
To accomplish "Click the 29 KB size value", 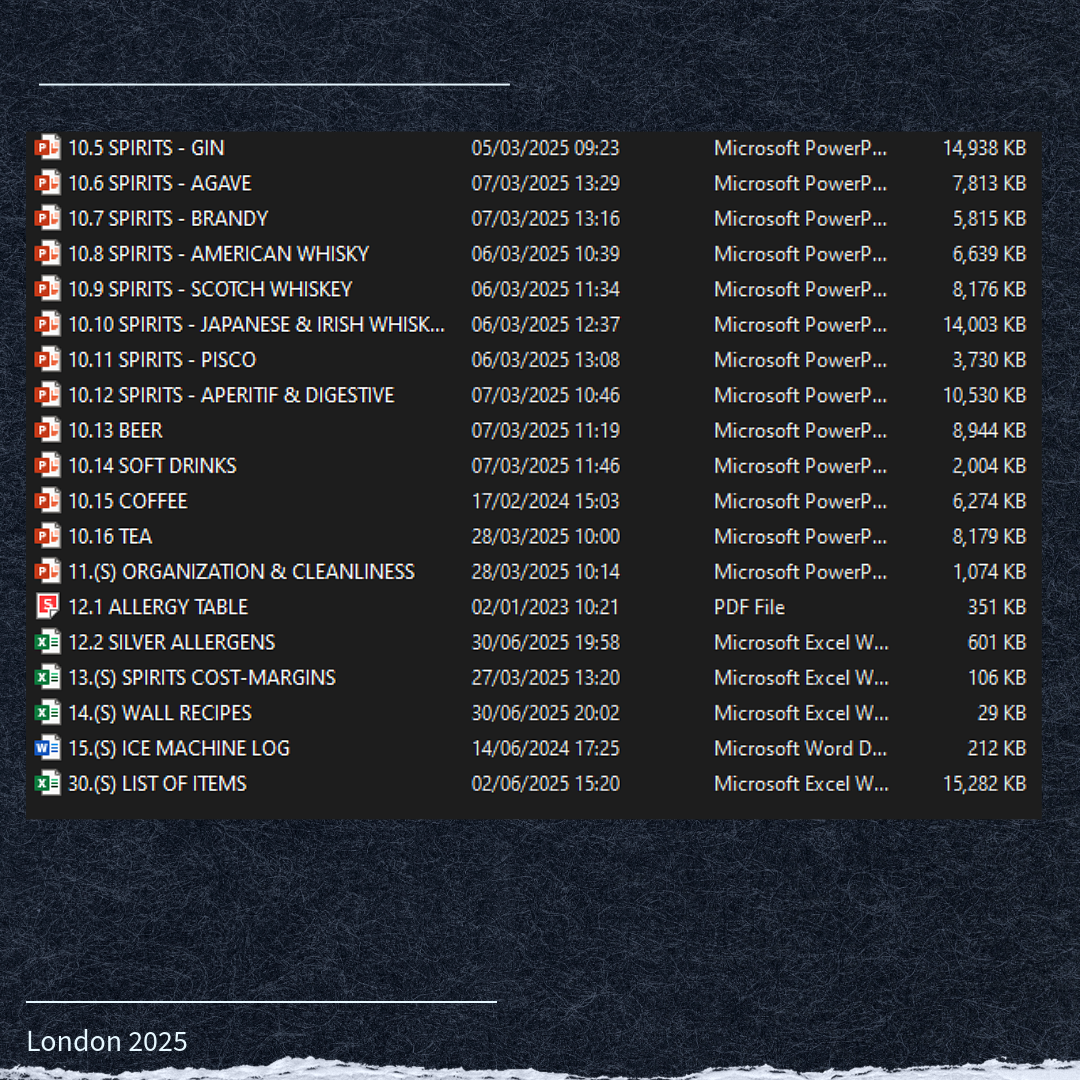I will (1002, 713).
